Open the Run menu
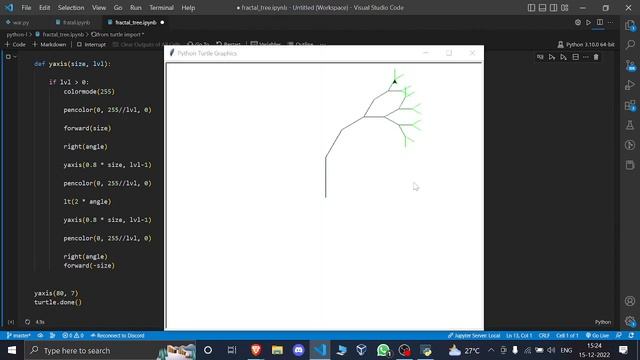 pyautogui.click(x=136, y=8)
